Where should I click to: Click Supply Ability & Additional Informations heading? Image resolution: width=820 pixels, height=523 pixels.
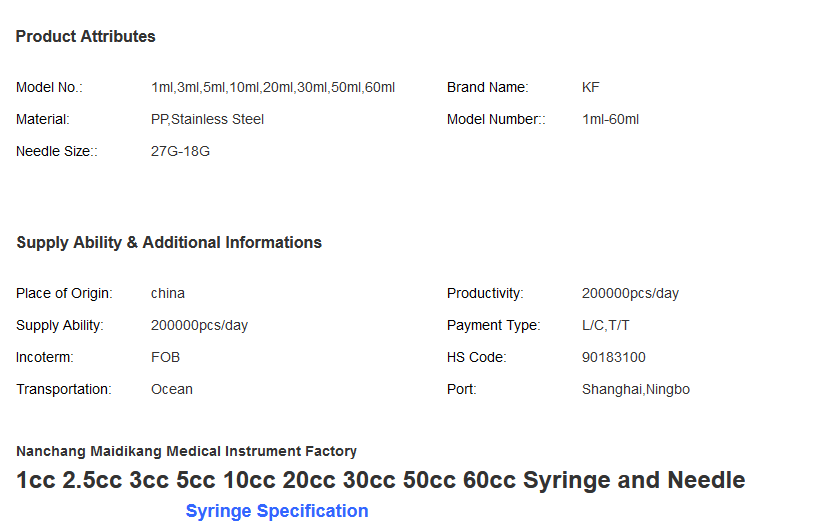point(169,243)
